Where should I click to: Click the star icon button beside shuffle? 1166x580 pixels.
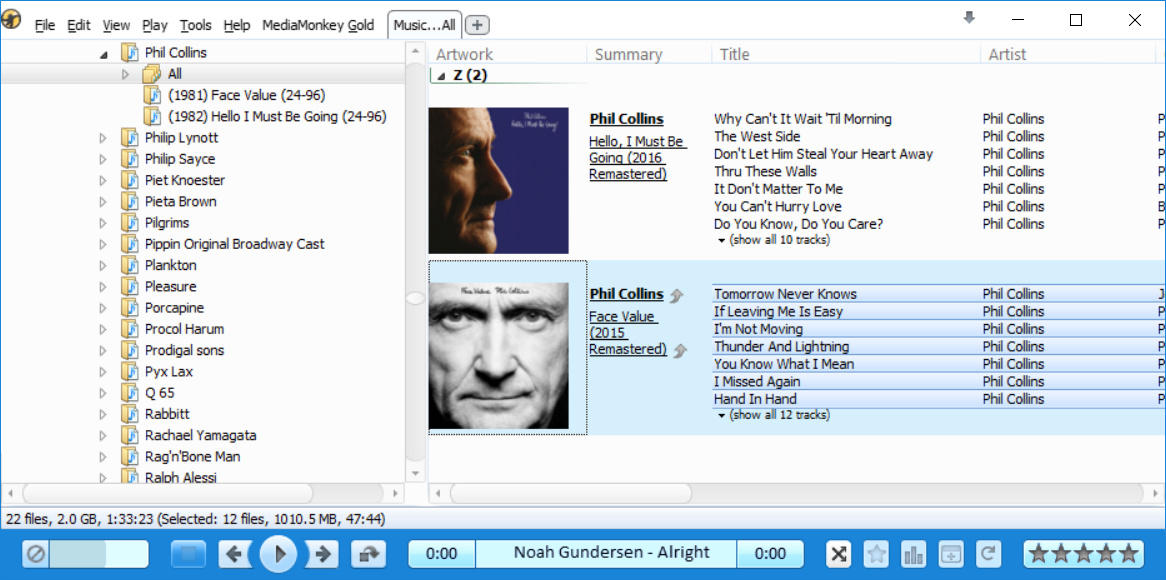click(877, 554)
